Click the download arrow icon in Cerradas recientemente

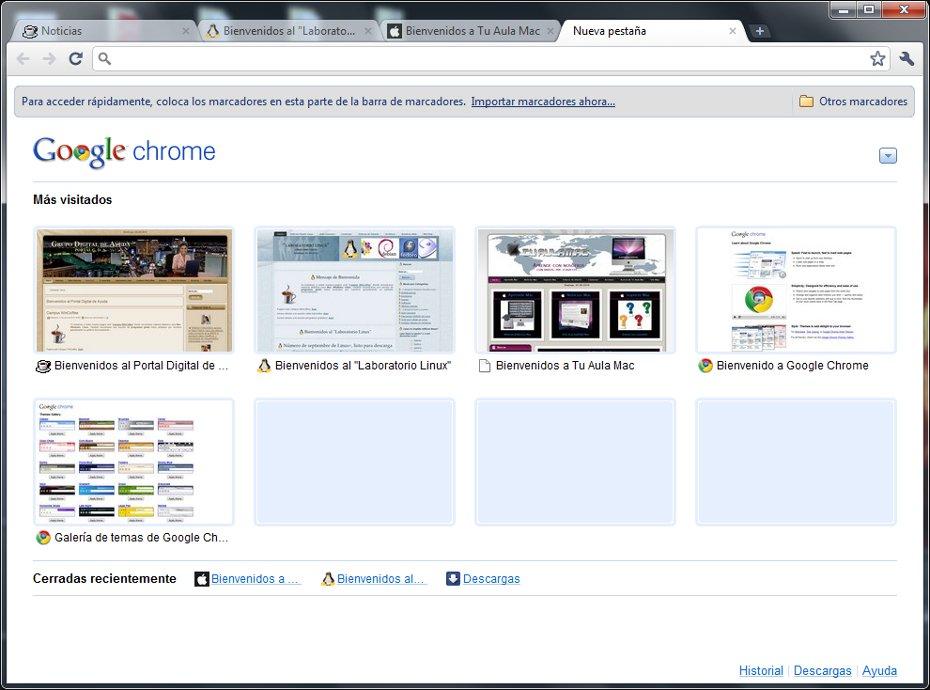point(453,578)
